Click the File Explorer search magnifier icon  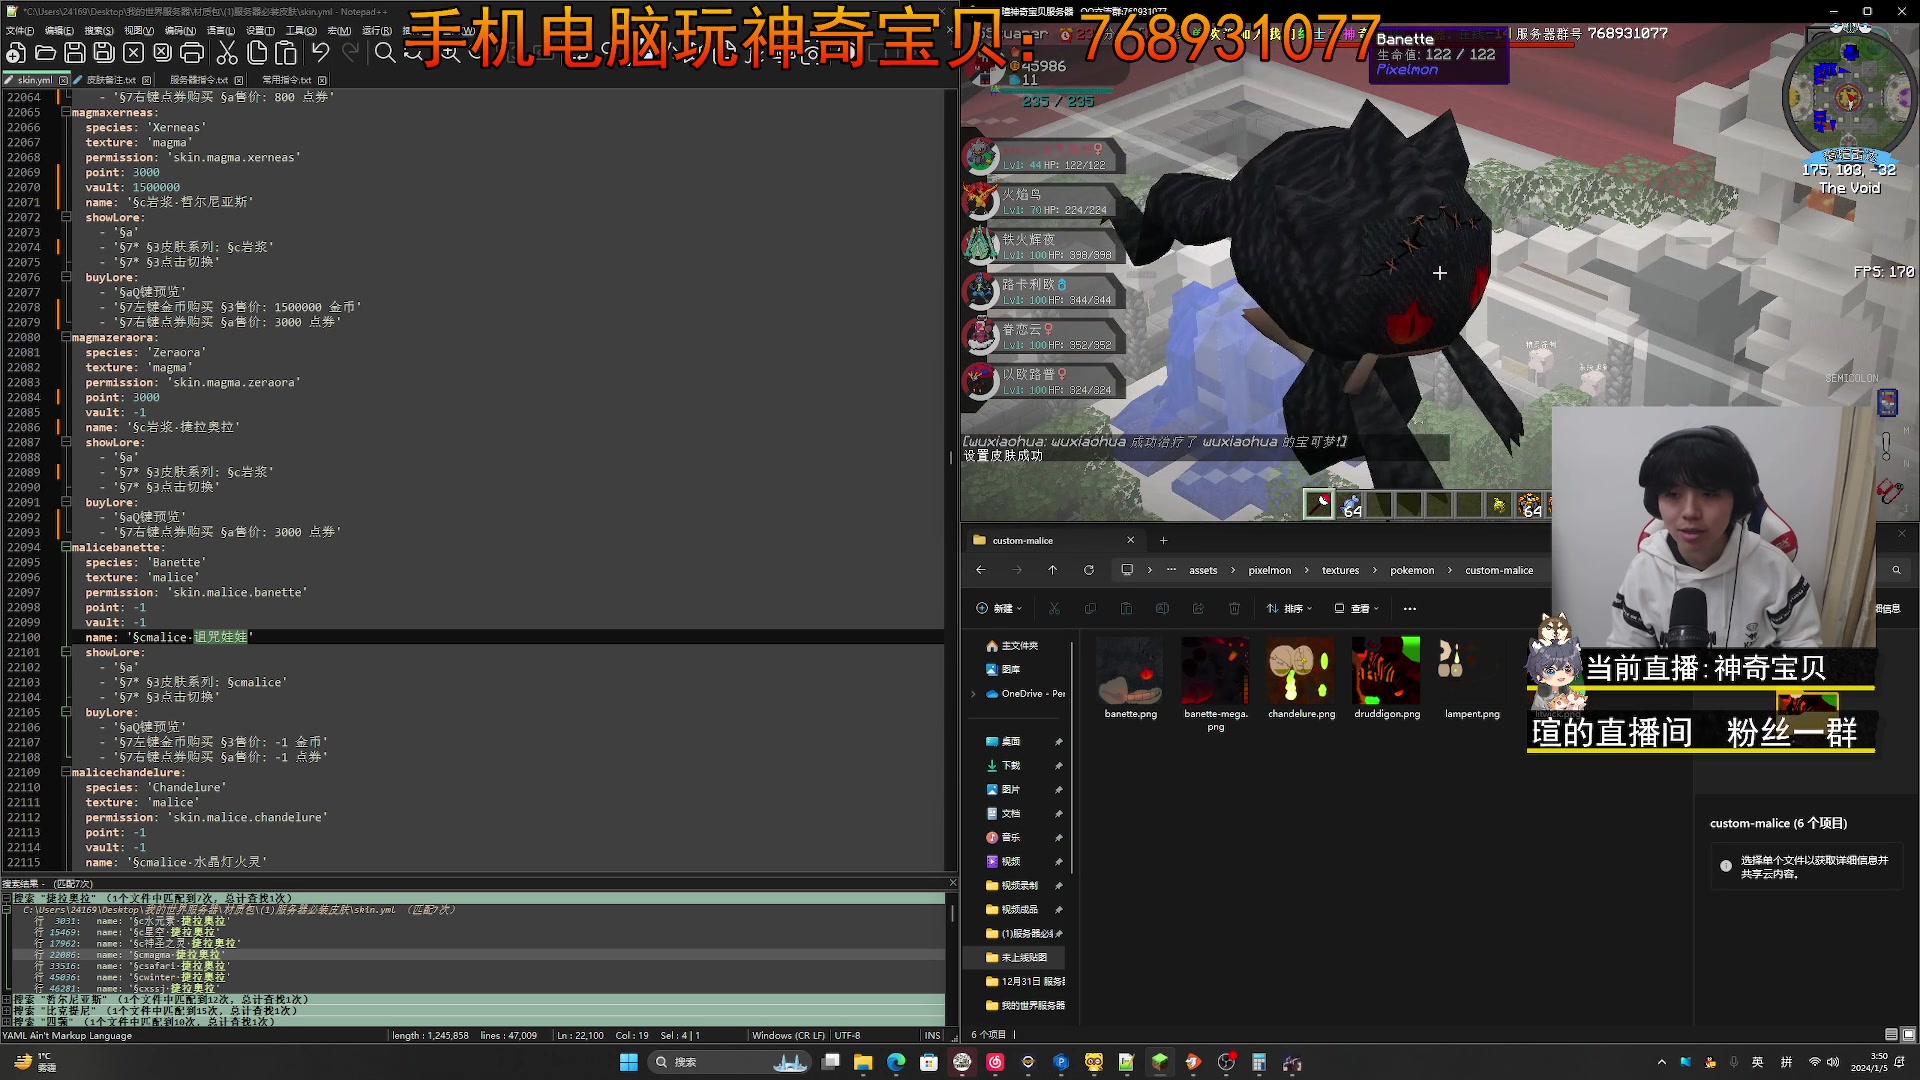pos(1896,570)
